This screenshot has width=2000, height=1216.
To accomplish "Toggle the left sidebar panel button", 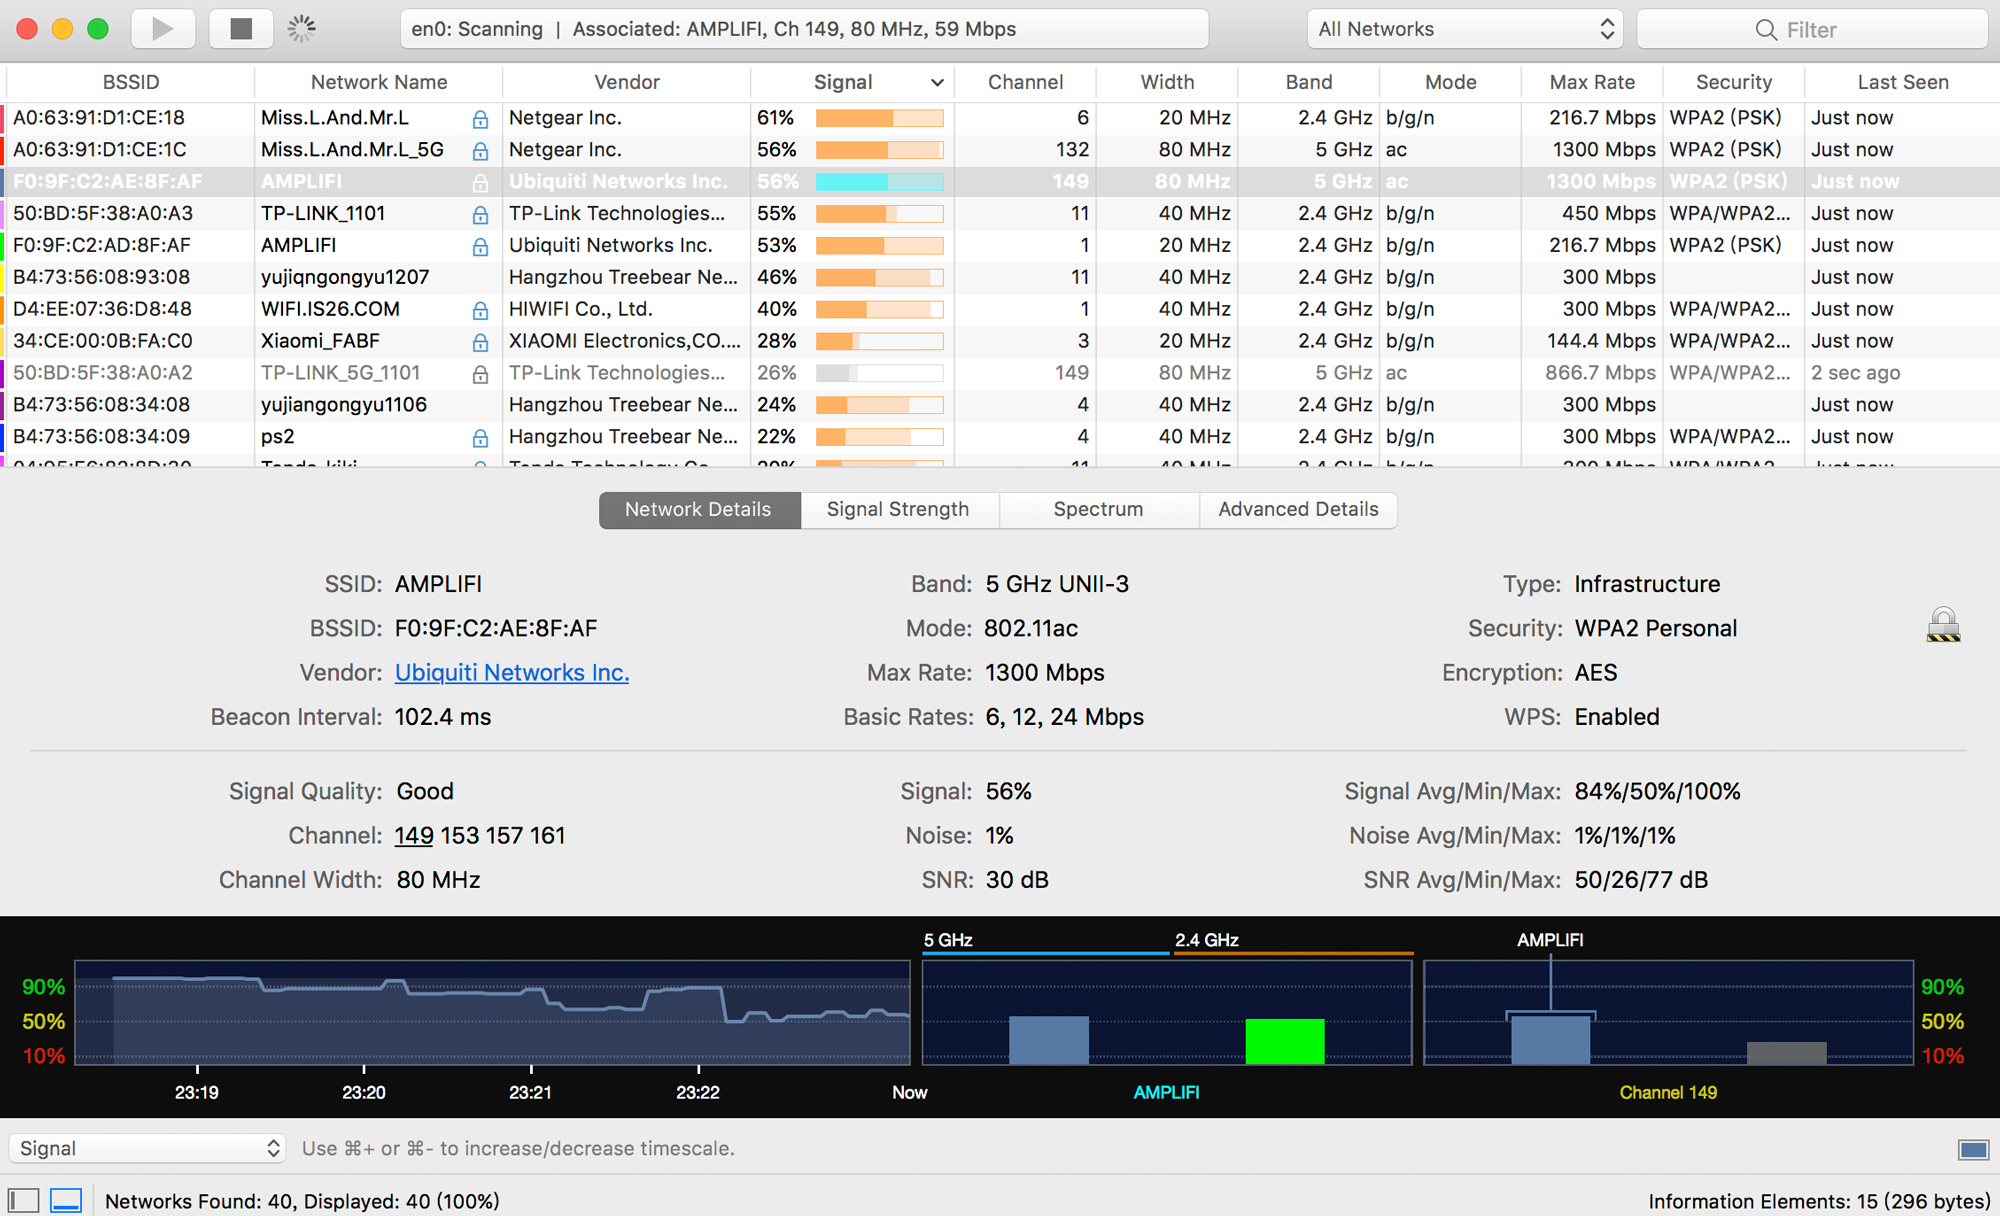I will pyautogui.click(x=24, y=1200).
